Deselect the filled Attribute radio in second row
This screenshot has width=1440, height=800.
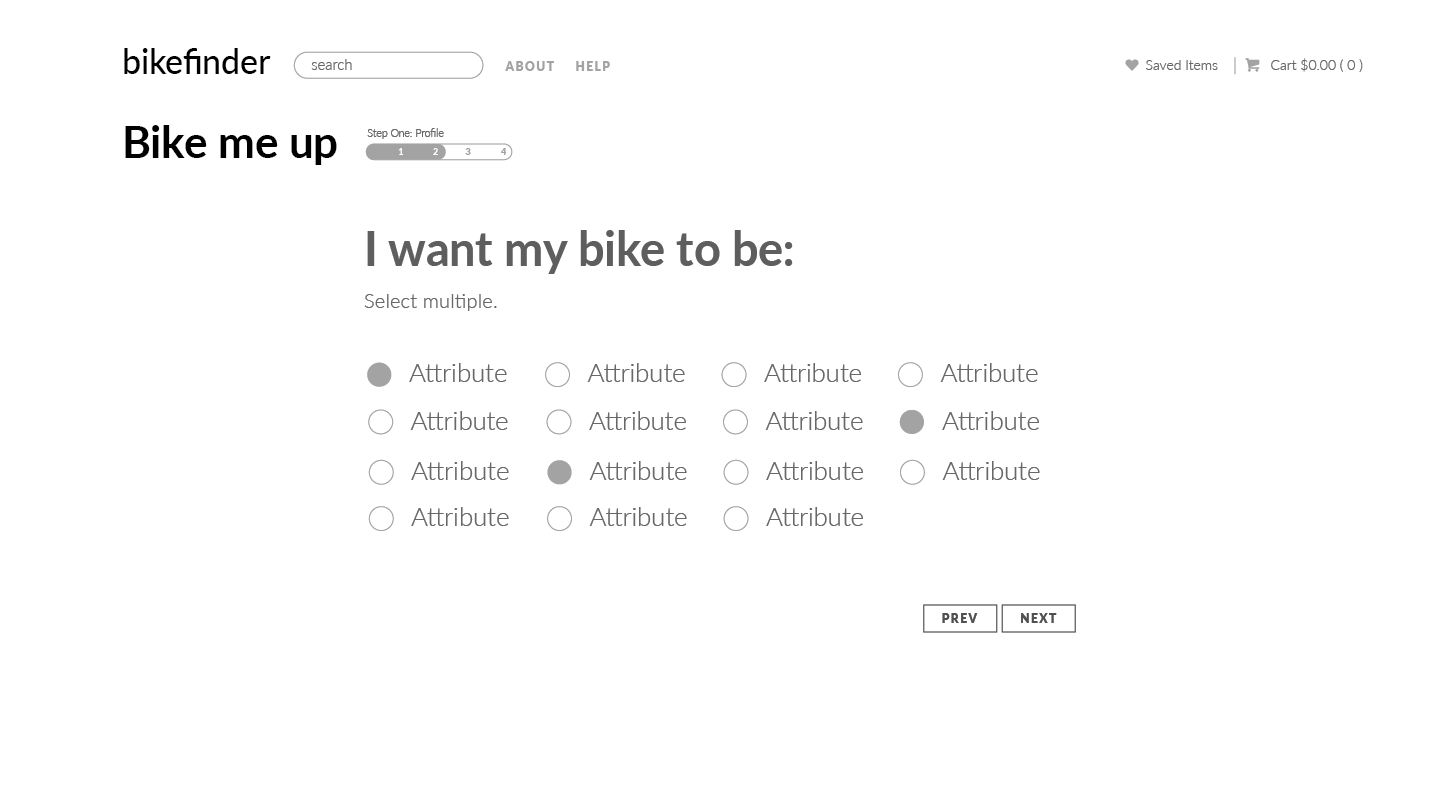(911, 422)
